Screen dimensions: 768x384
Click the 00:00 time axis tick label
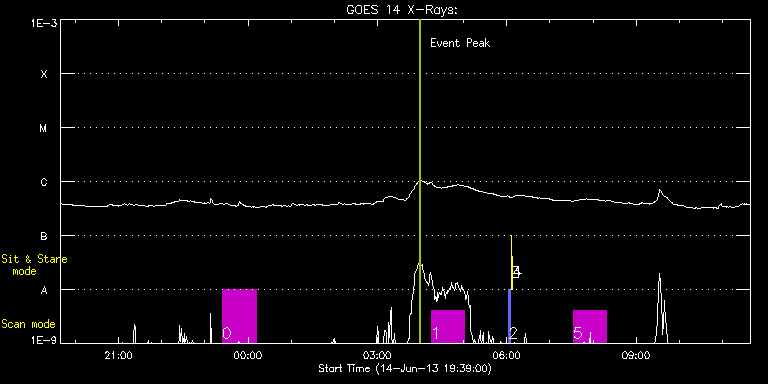pos(248,356)
